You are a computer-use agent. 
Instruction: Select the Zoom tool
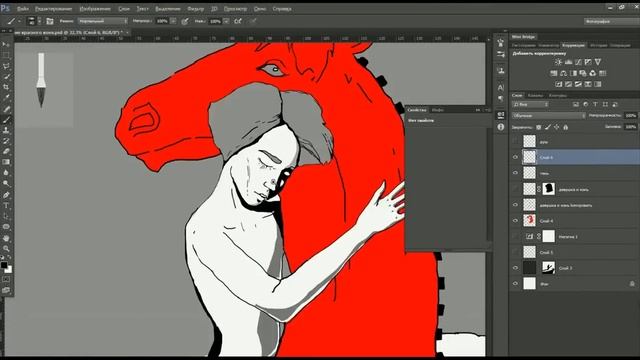coord(6,248)
